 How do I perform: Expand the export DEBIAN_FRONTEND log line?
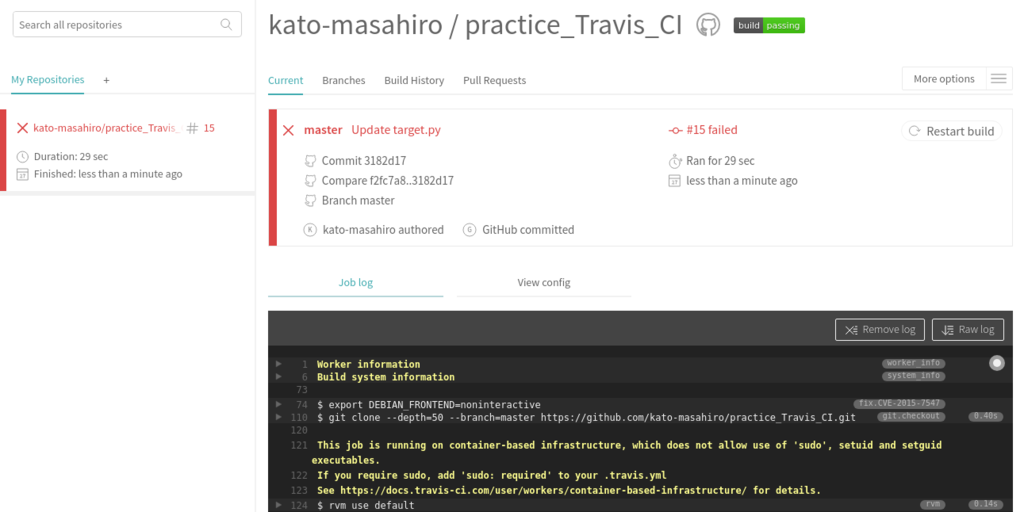pos(279,404)
